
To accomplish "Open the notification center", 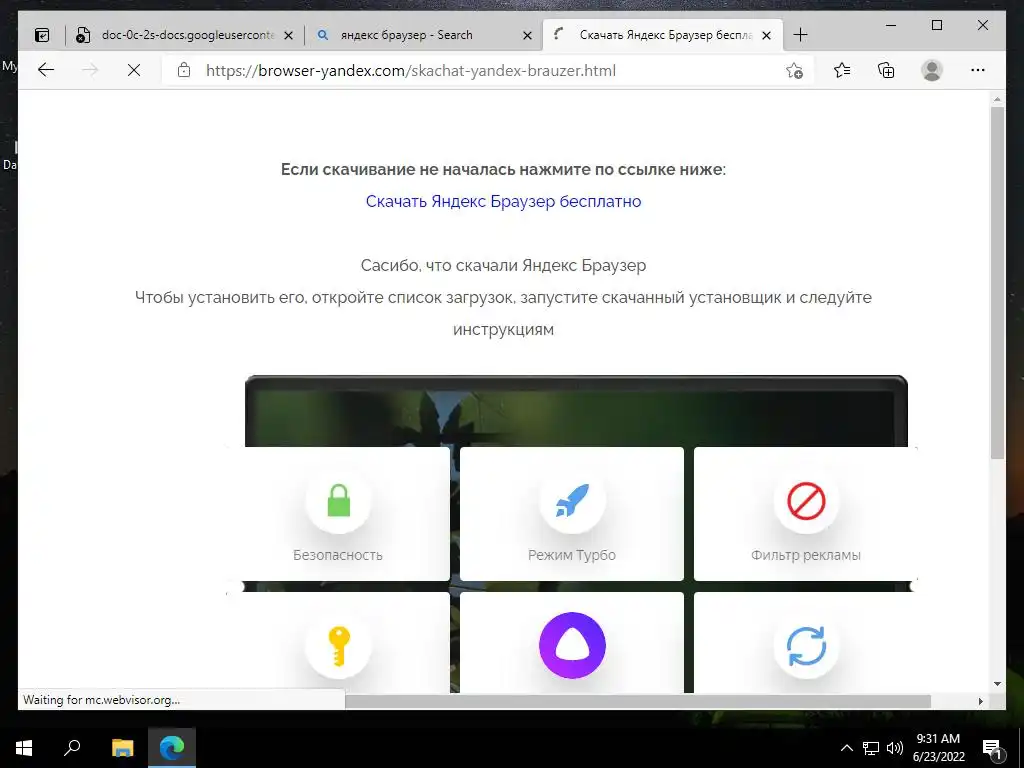I will pos(992,748).
